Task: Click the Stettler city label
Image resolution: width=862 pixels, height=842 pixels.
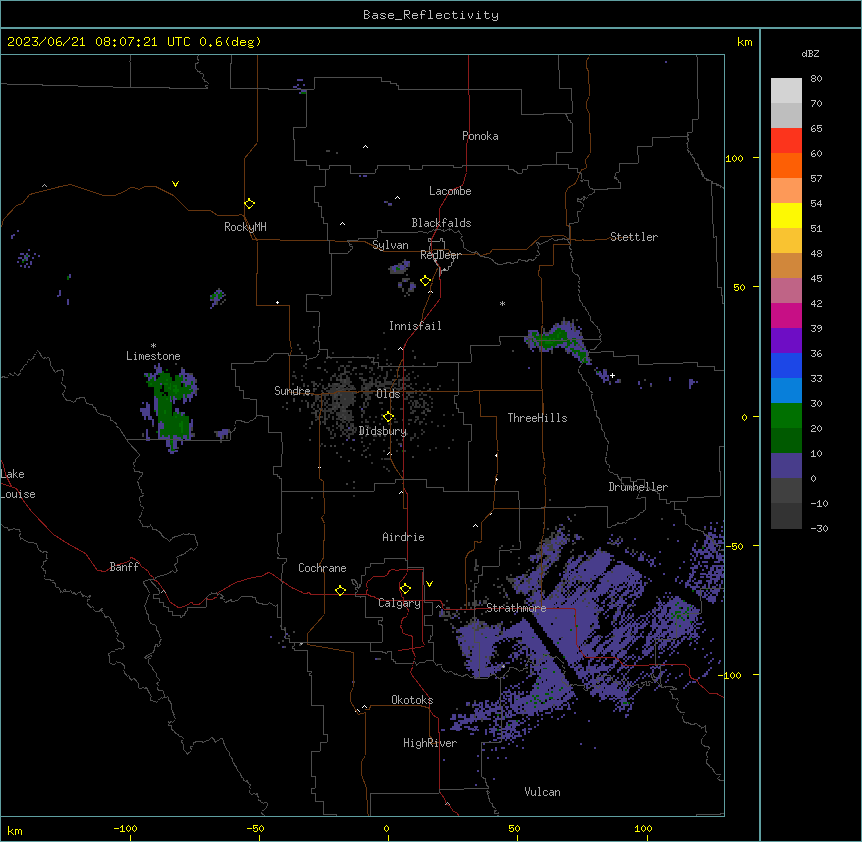Action: 634,237
